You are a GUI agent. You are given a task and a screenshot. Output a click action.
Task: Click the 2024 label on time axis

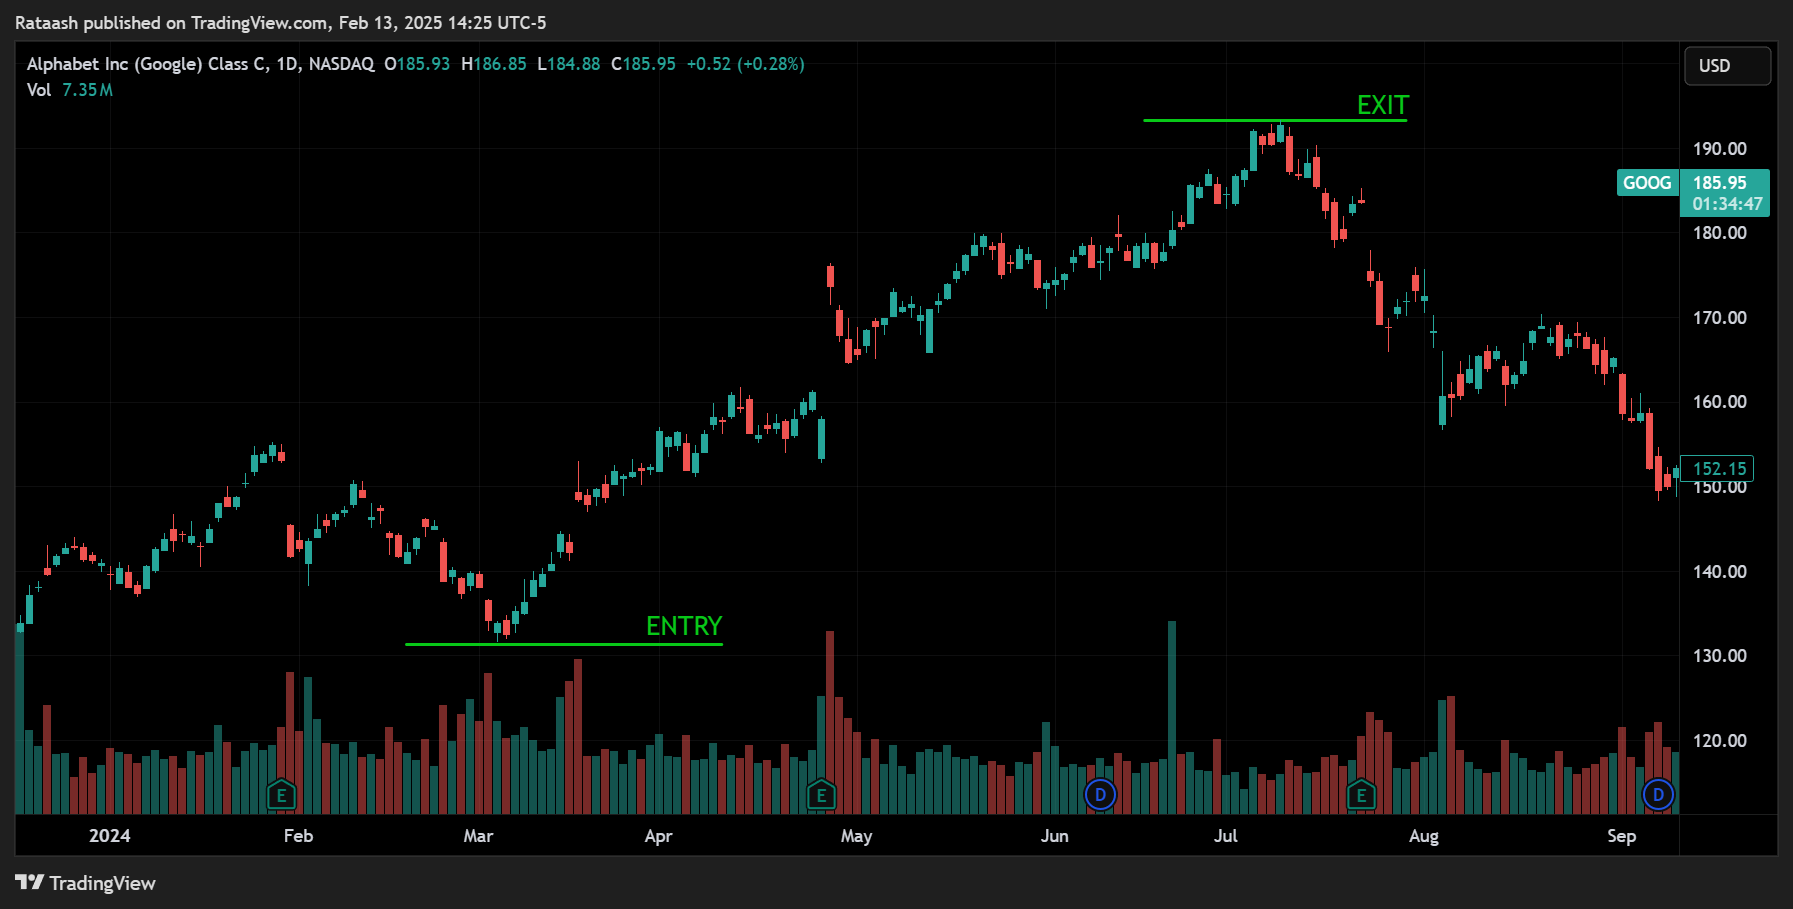(x=110, y=836)
